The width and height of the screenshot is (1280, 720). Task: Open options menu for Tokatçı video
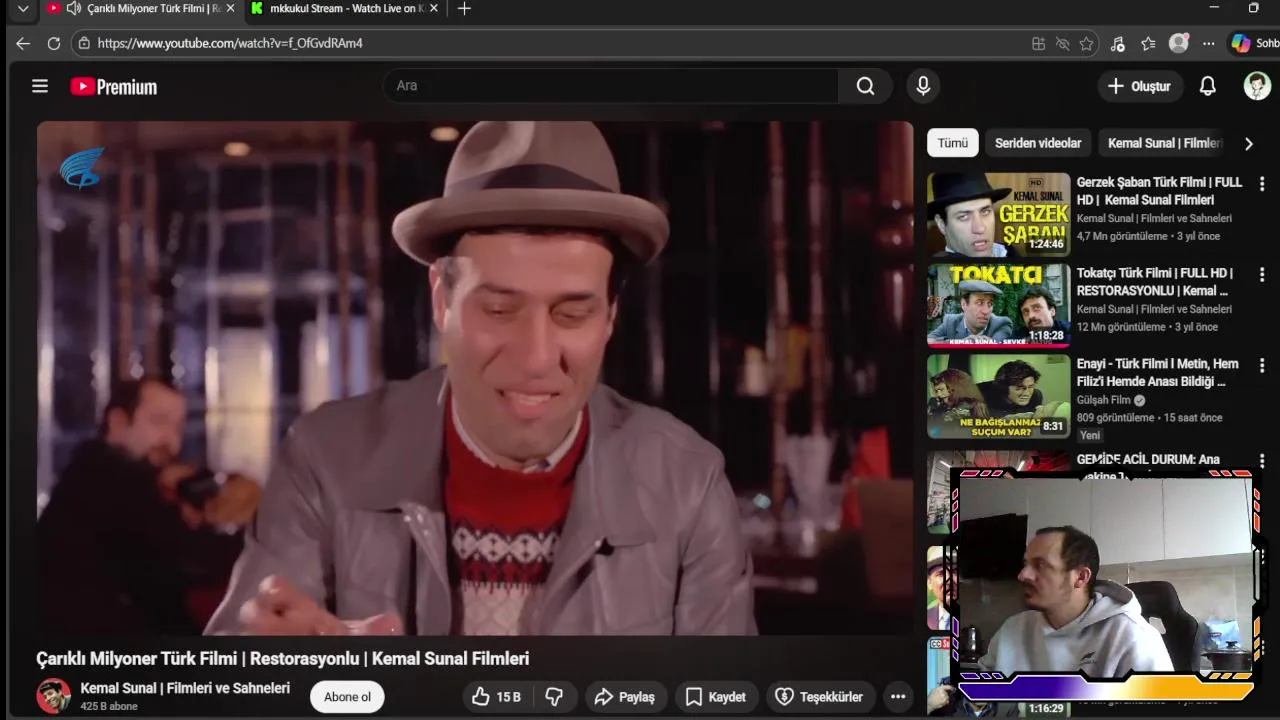pos(1262,274)
